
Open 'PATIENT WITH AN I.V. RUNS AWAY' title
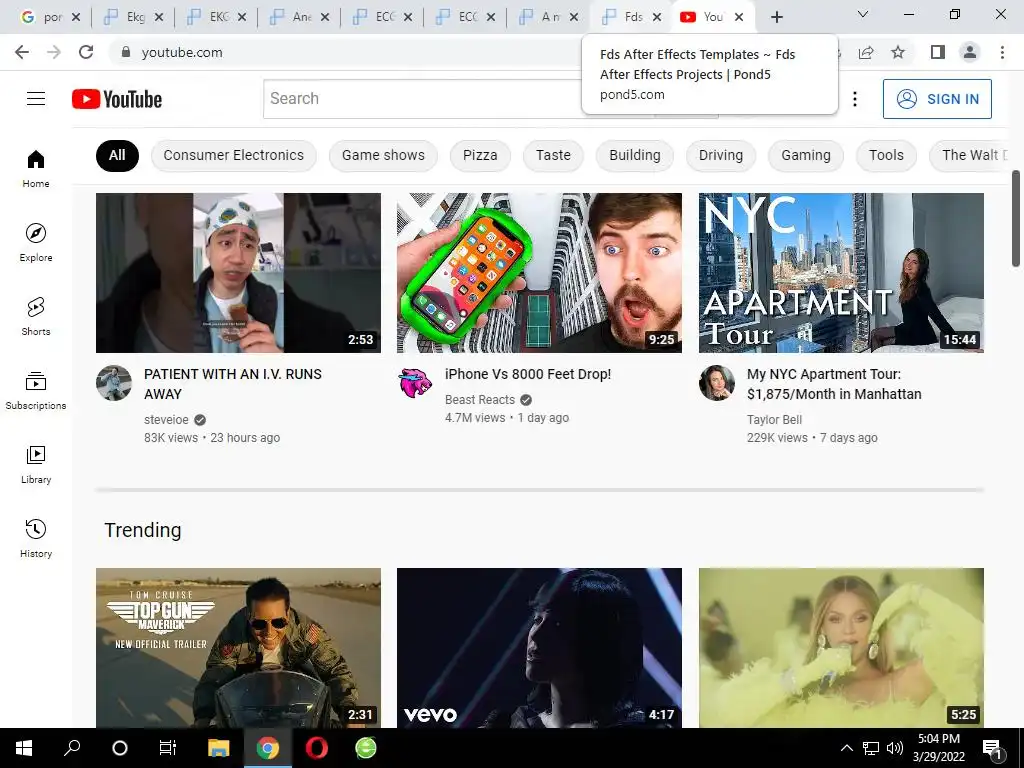pyautogui.click(x=232, y=384)
